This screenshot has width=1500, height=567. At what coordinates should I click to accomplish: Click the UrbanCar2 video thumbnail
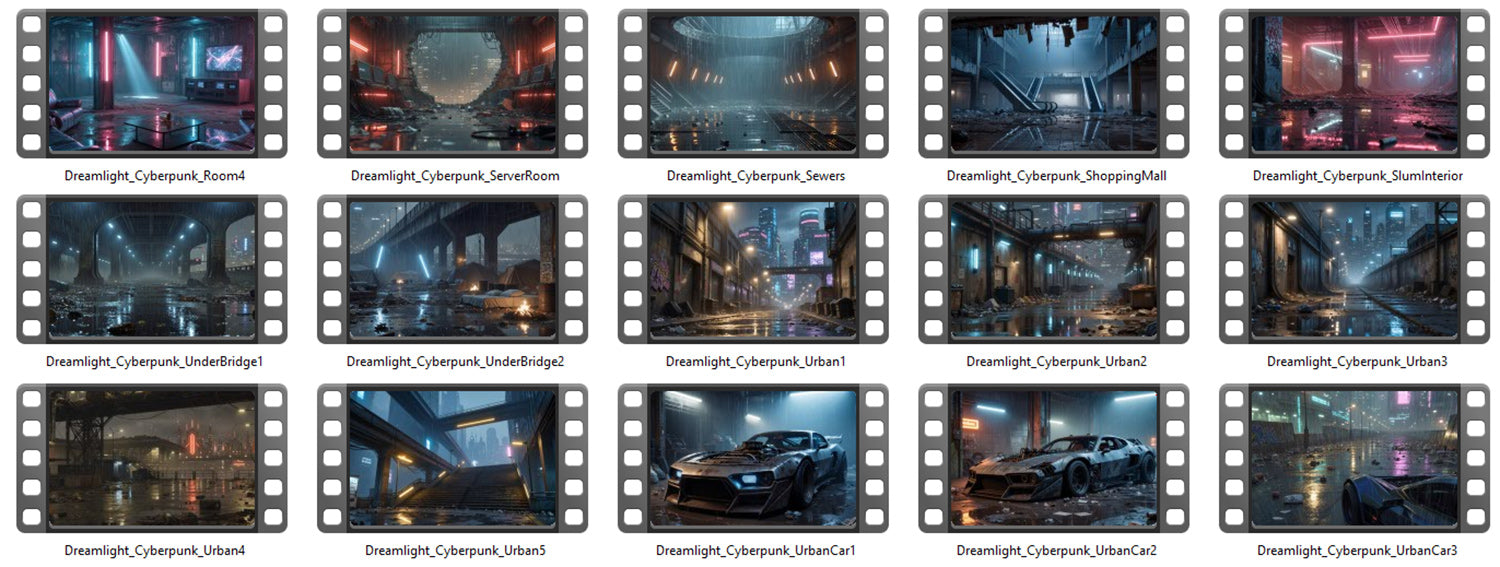coord(1054,458)
